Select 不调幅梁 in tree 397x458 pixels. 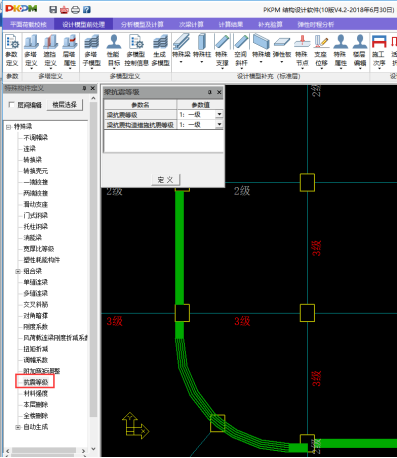tap(36, 137)
